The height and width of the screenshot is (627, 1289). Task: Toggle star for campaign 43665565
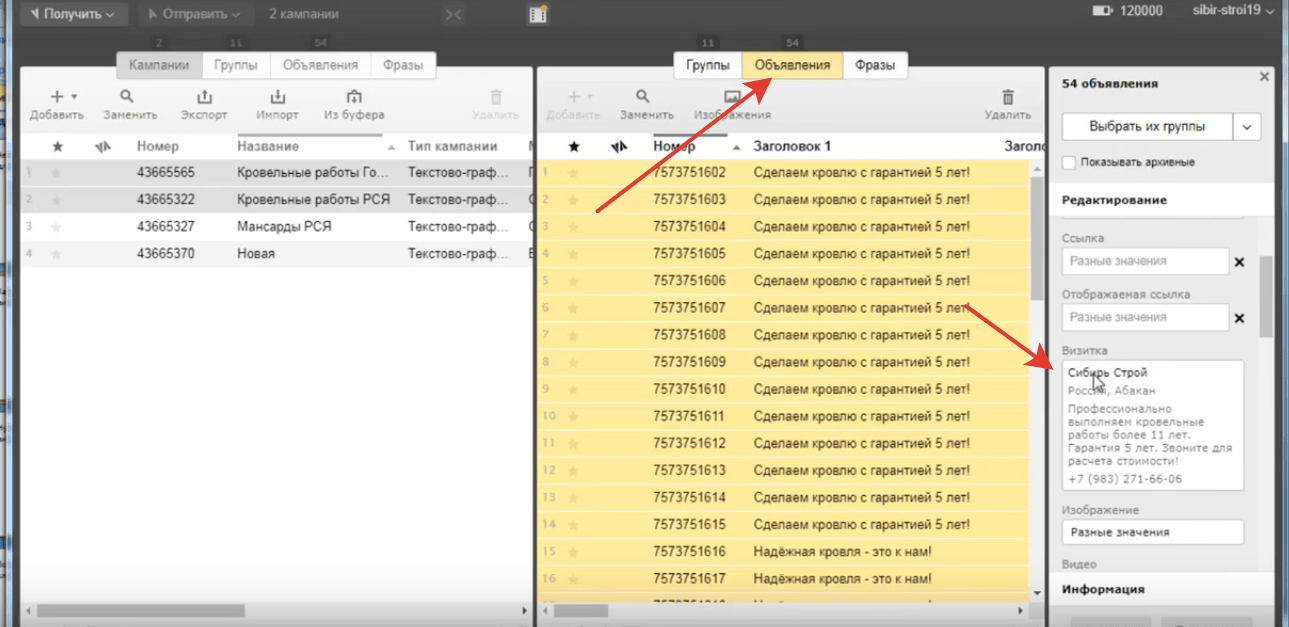pyautogui.click(x=57, y=172)
